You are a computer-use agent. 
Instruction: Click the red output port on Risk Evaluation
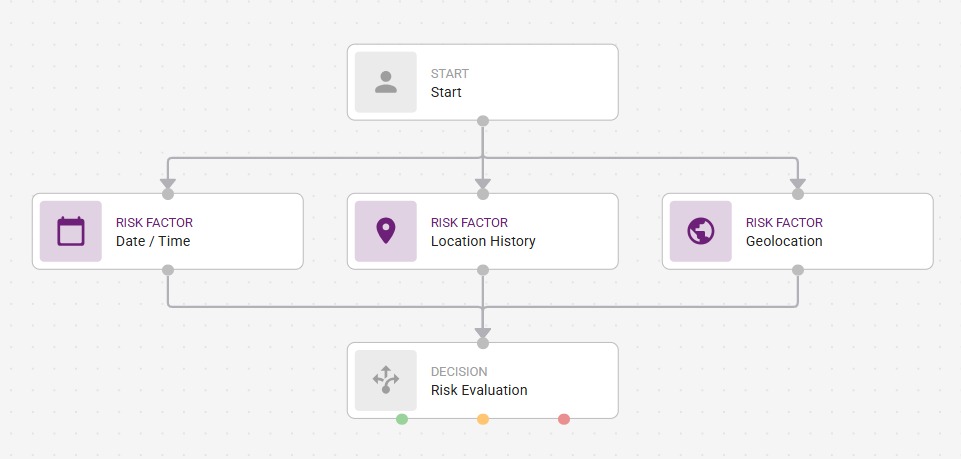click(x=564, y=419)
